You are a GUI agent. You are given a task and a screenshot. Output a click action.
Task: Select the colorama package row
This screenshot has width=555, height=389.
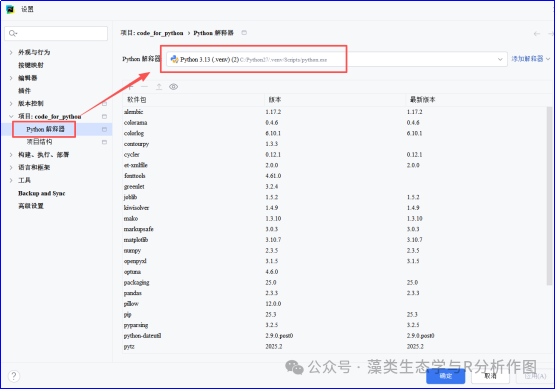point(334,122)
